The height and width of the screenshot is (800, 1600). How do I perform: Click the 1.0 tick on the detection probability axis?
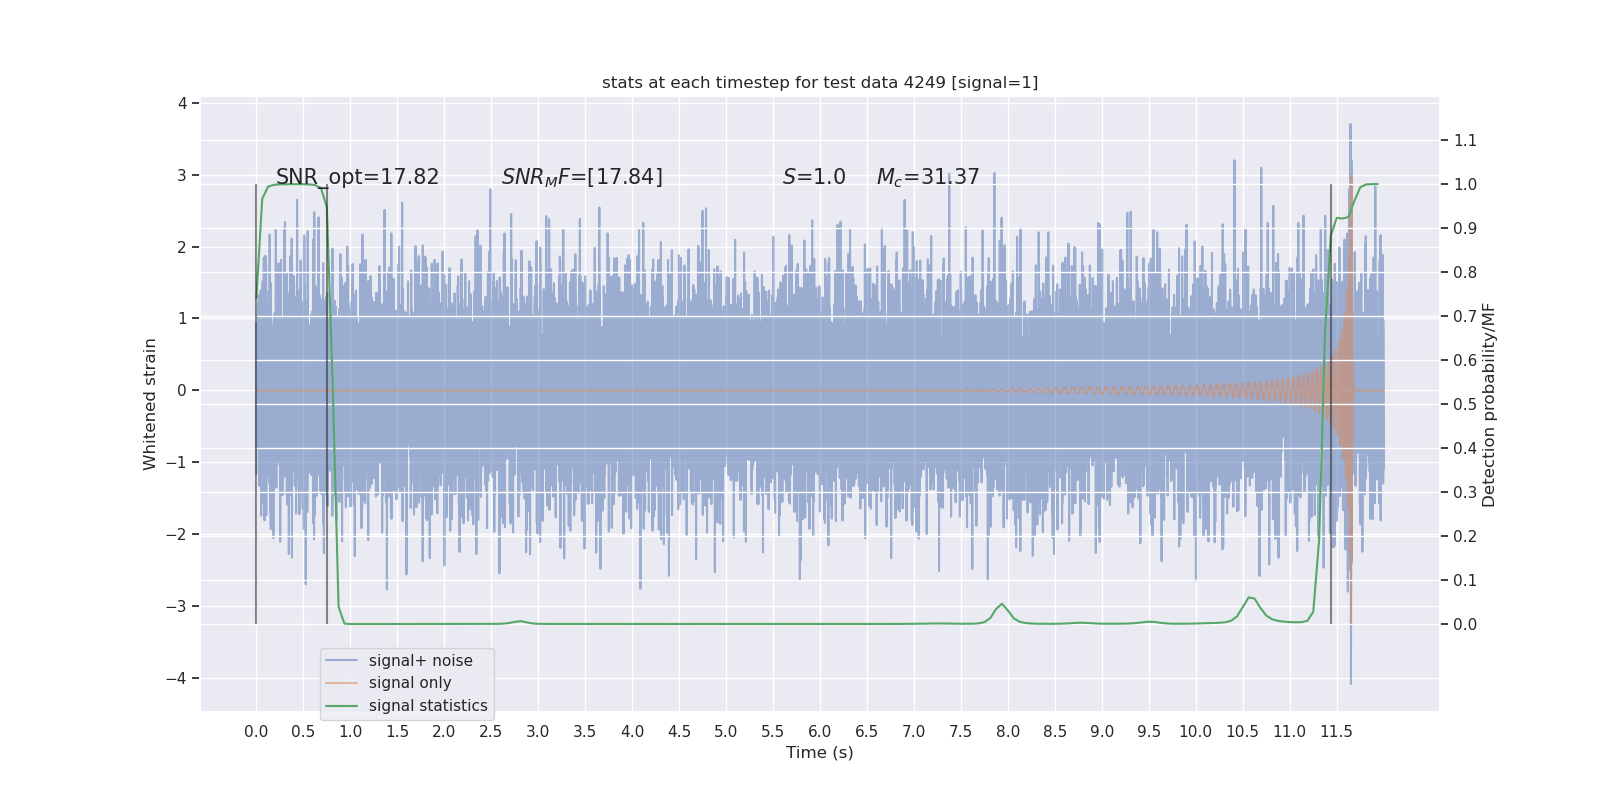tap(1465, 184)
